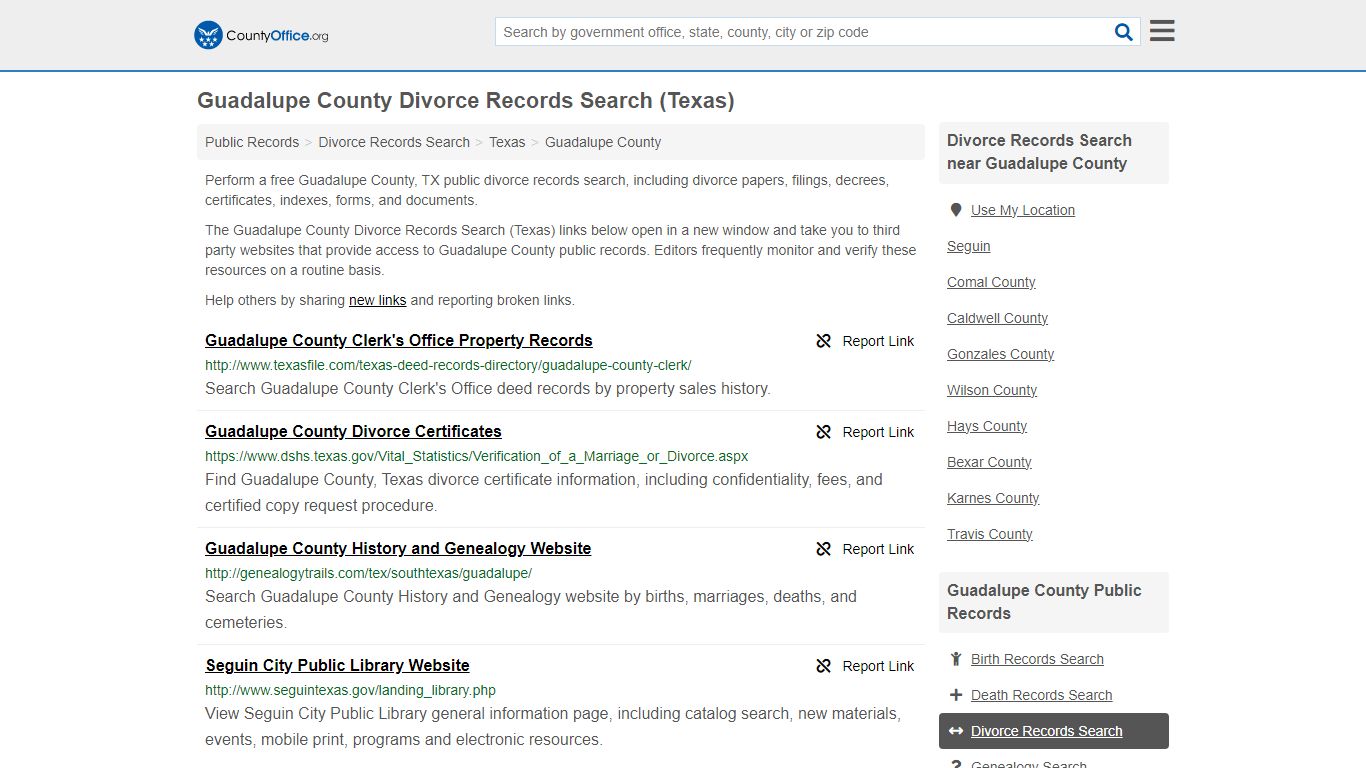Open the texasfile.com deed records URL
The image size is (1366, 768).
click(448, 365)
